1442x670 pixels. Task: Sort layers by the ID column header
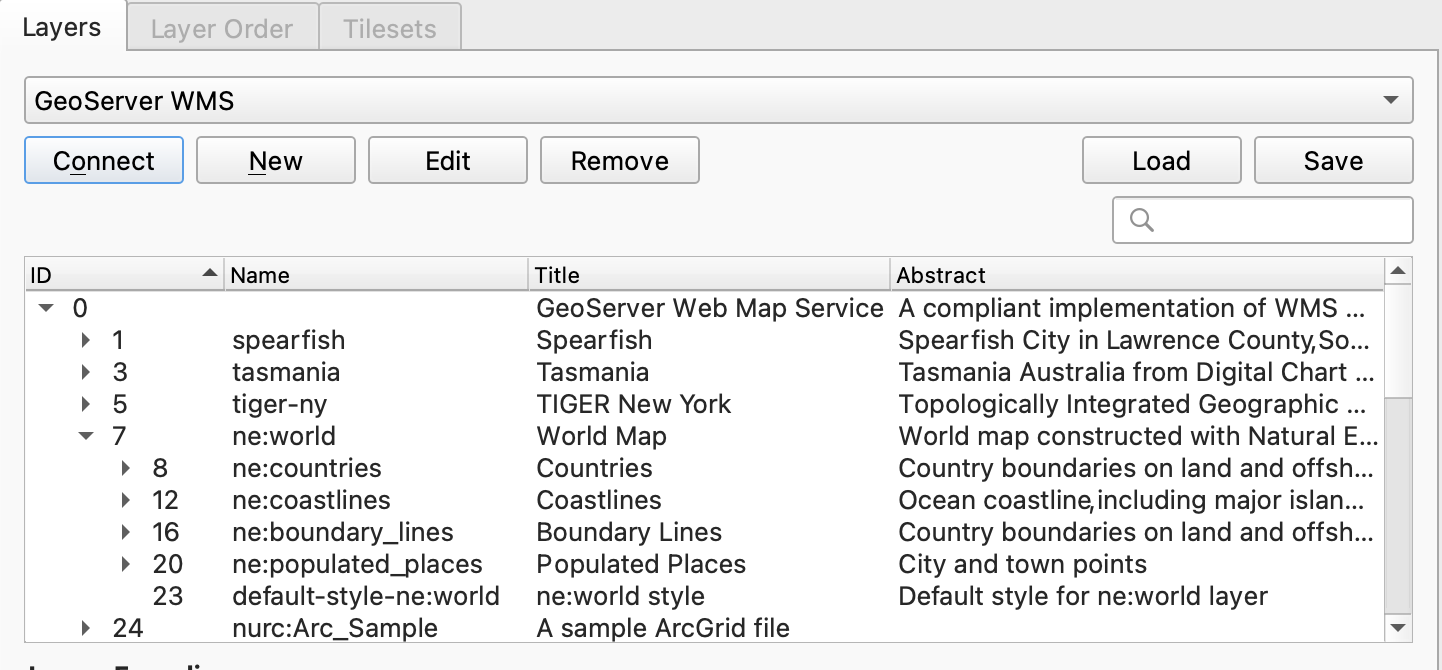pos(120,275)
